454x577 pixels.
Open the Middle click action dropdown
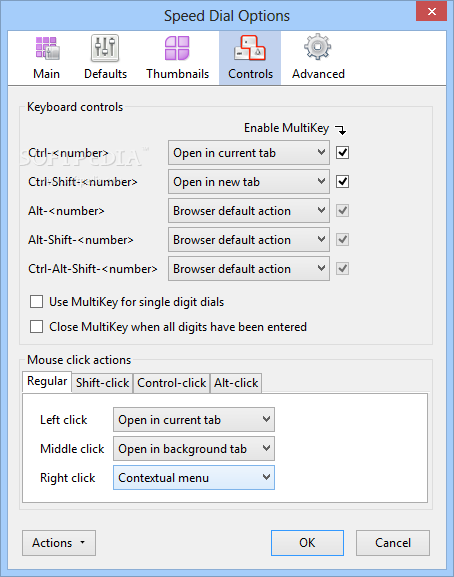click(194, 449)
